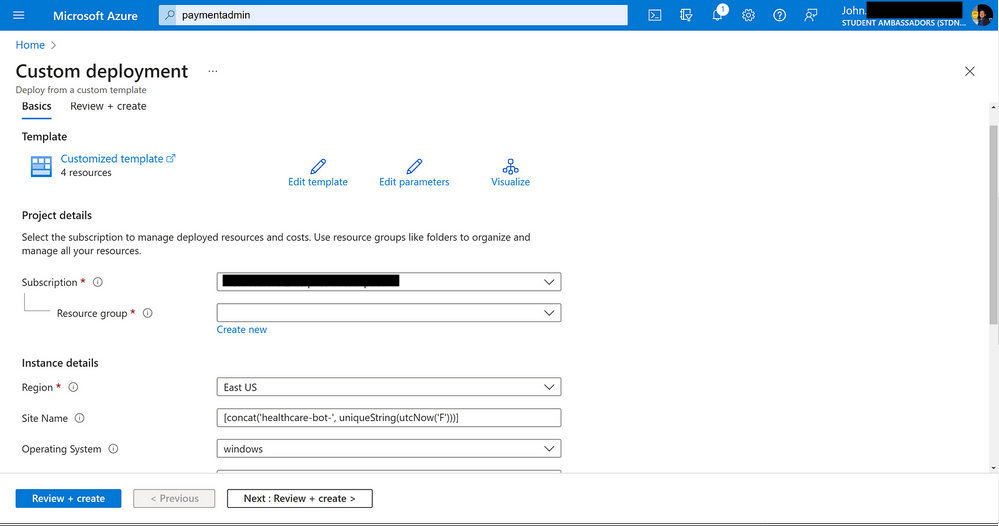Viewport: 999px width, 526px height.
Task: Open portal settings gear
Action: 748,15
